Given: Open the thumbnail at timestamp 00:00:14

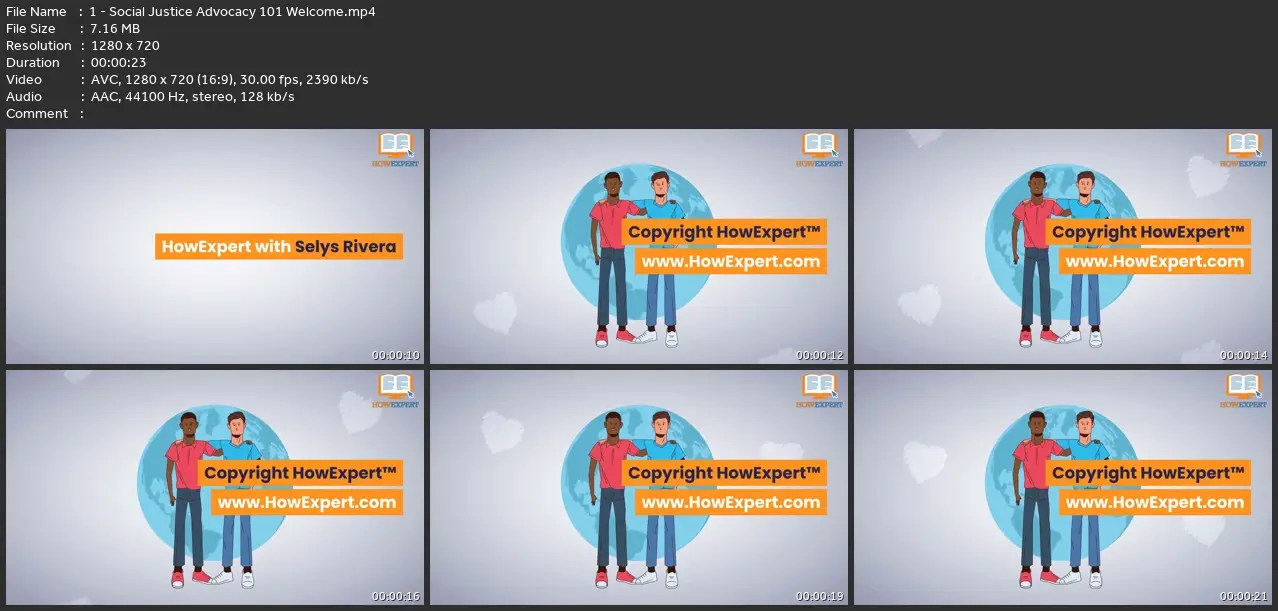Looking at the screenshot, I should 1063,246.
